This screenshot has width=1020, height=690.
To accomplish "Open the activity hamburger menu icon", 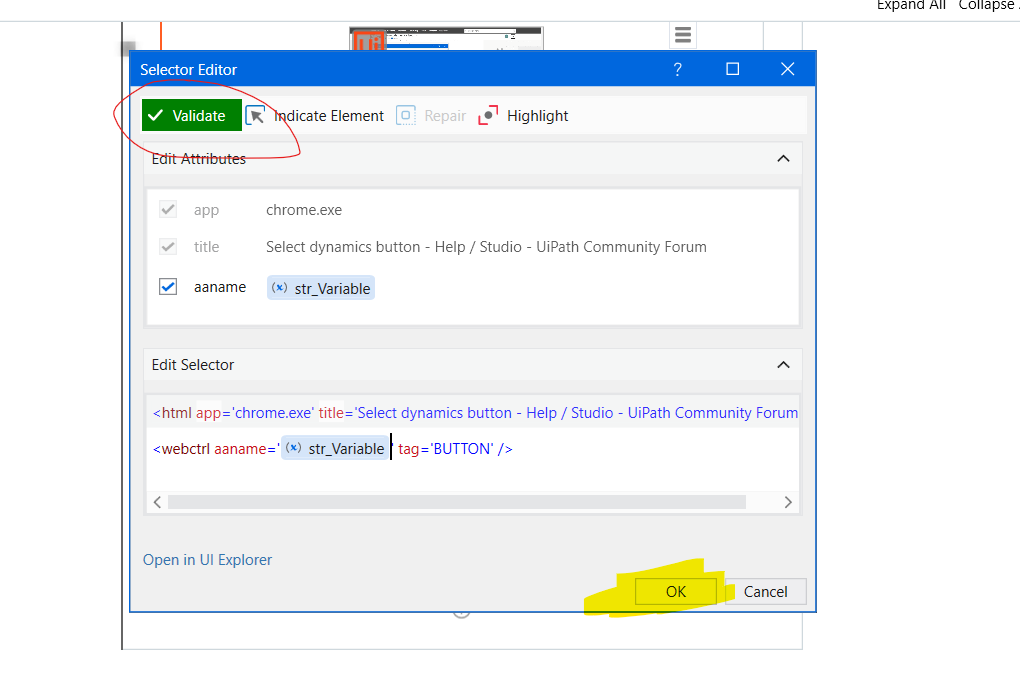I will [x=683, y=34].
